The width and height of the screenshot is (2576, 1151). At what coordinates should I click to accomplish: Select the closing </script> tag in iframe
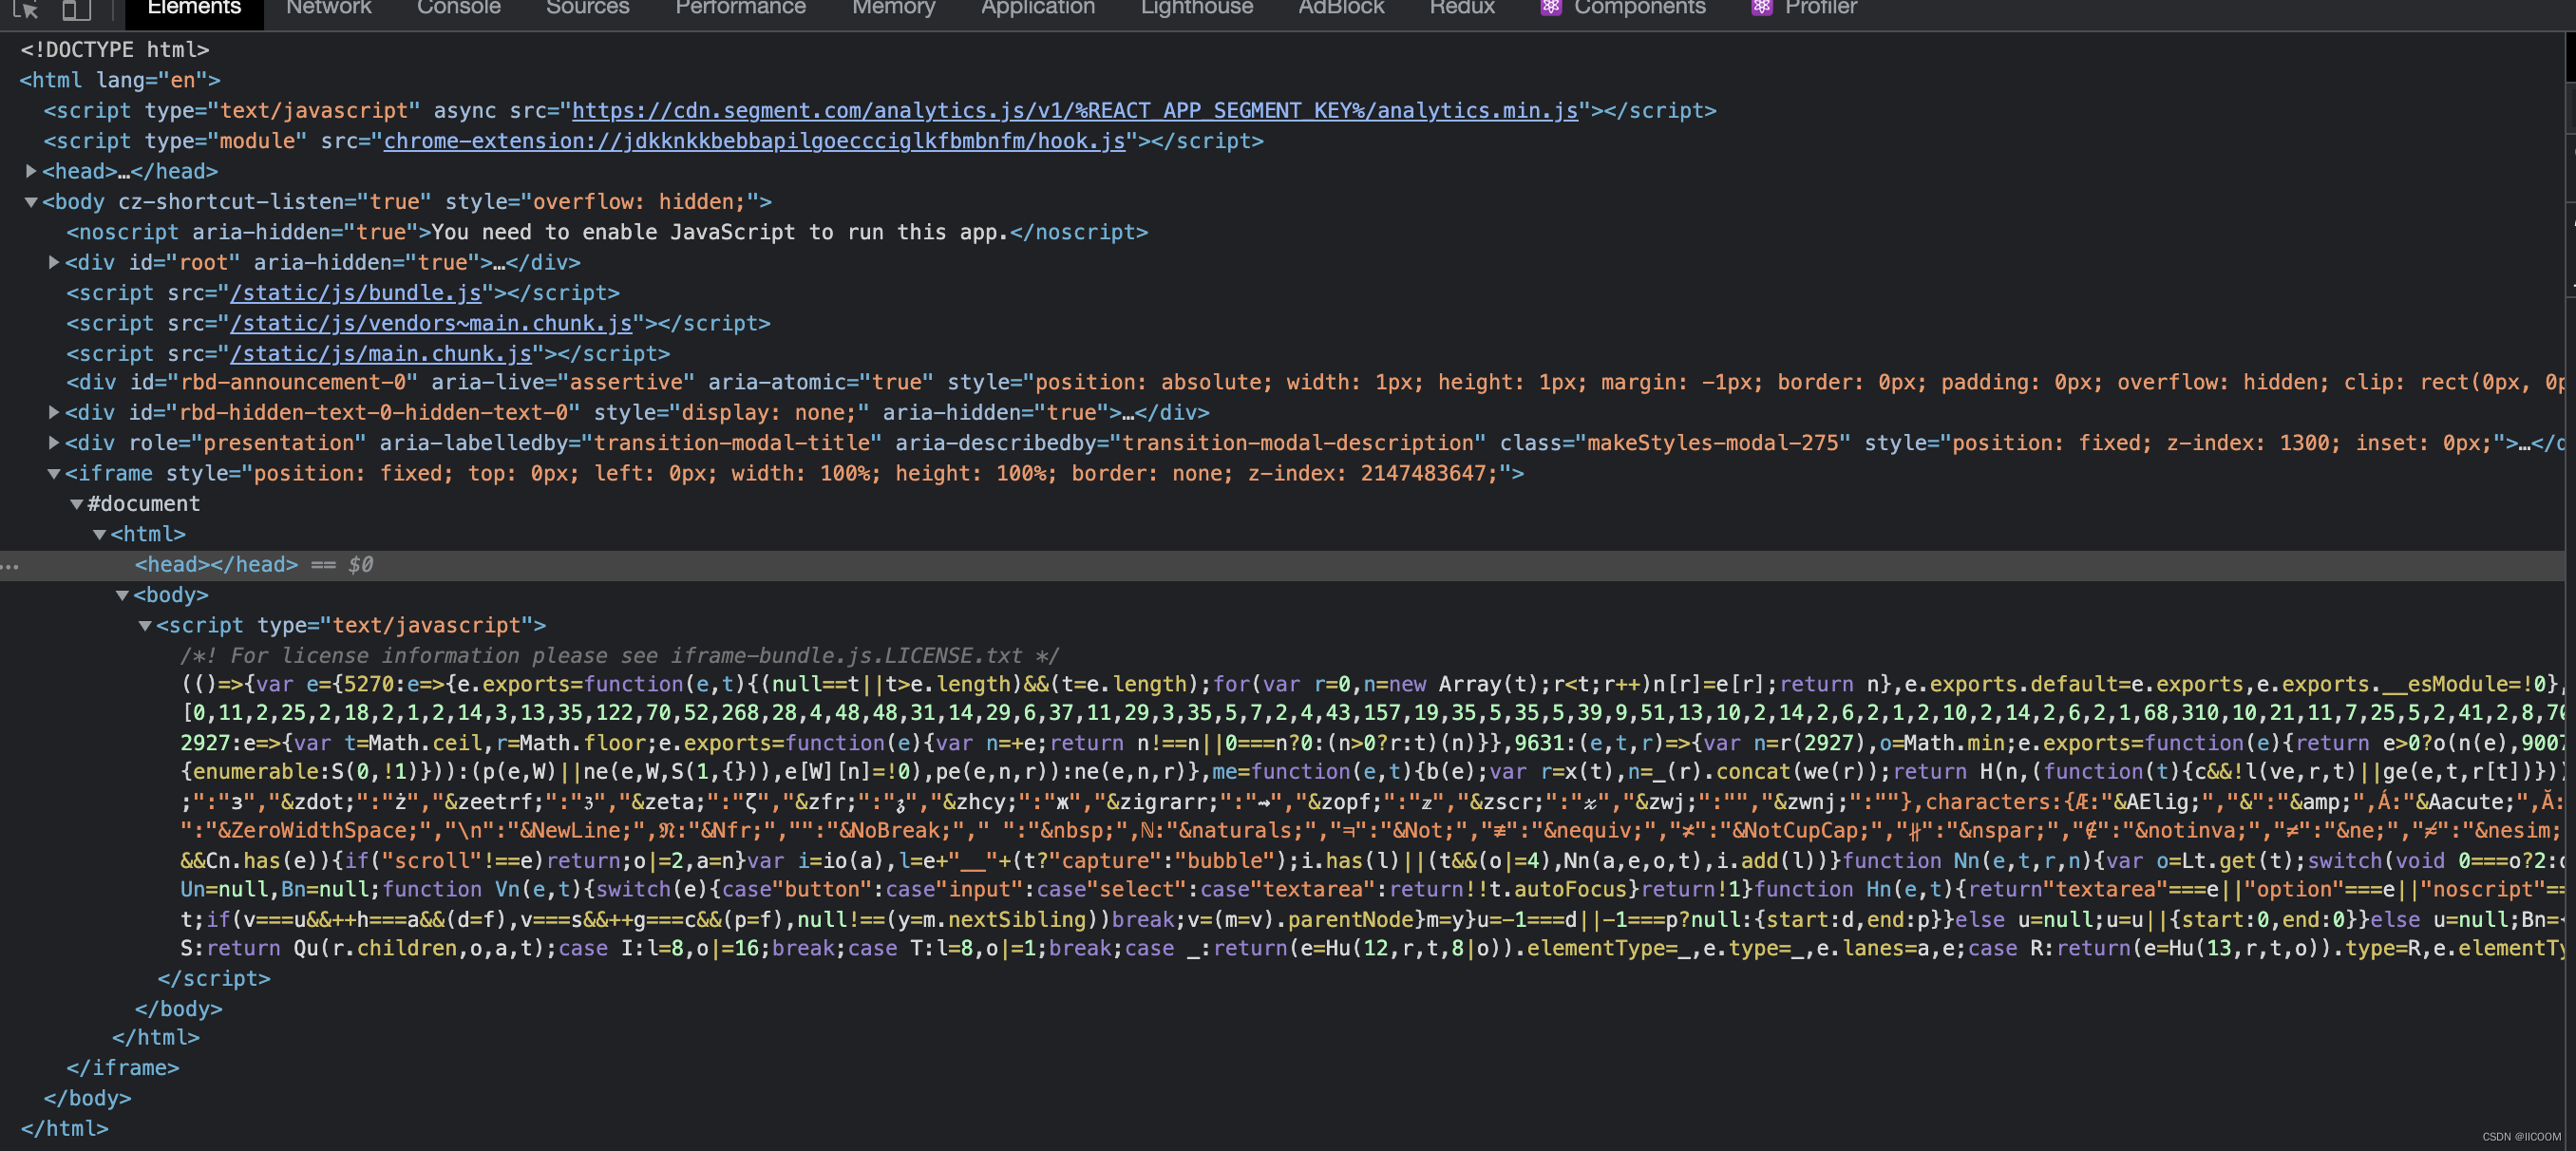(x=214, y=978)
